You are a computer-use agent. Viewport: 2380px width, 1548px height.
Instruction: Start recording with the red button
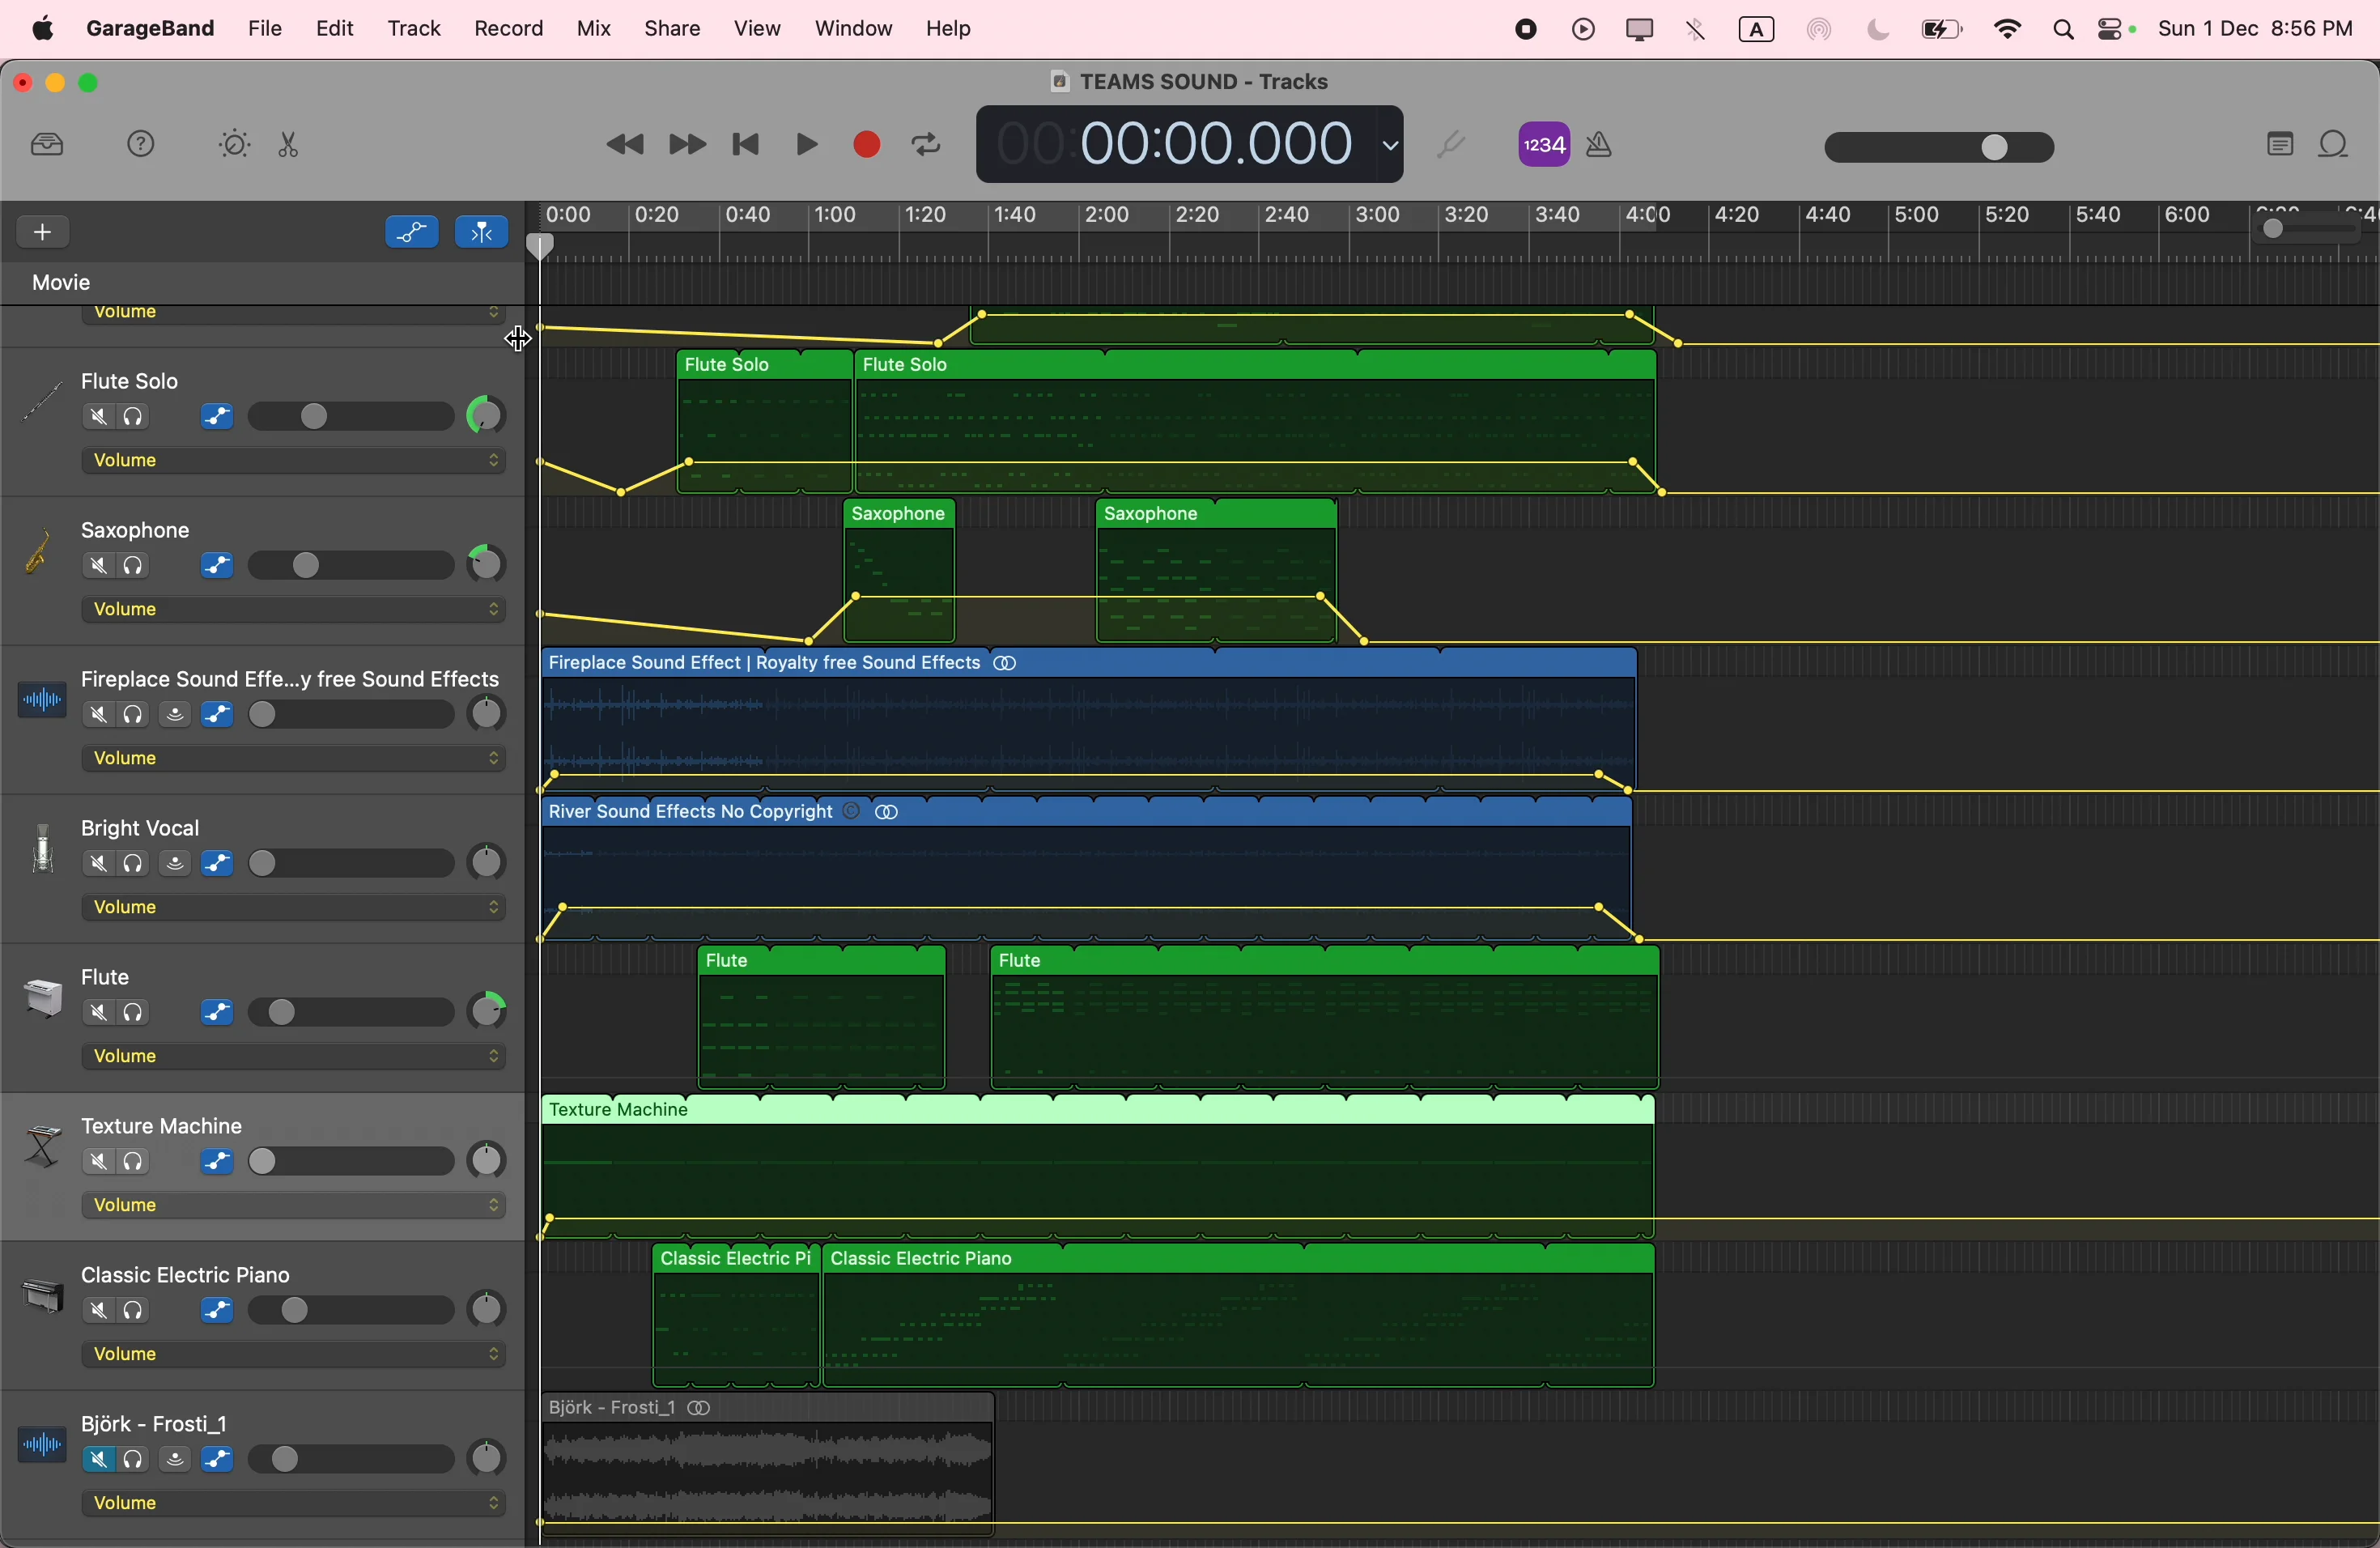[866, 146]
